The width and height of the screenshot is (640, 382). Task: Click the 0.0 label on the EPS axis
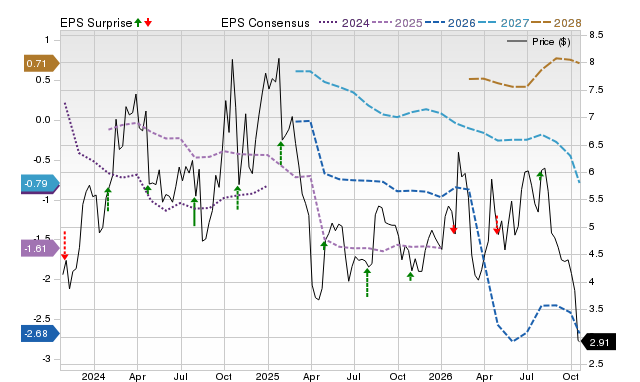click(x=43, y=120)
